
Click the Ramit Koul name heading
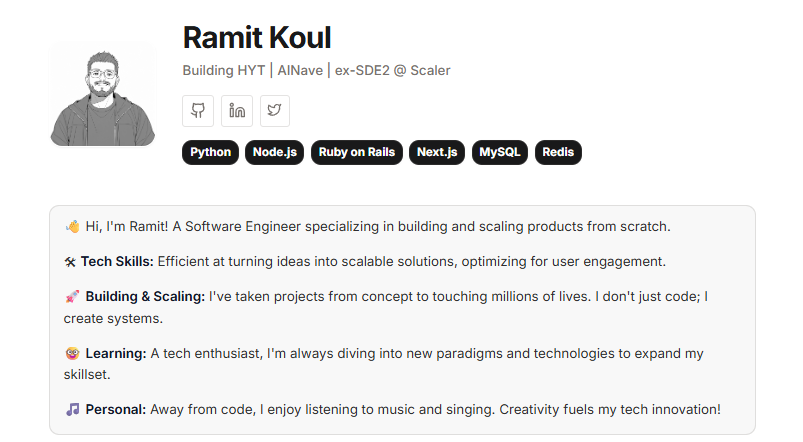pyautogui.click(x=257, y=38)
